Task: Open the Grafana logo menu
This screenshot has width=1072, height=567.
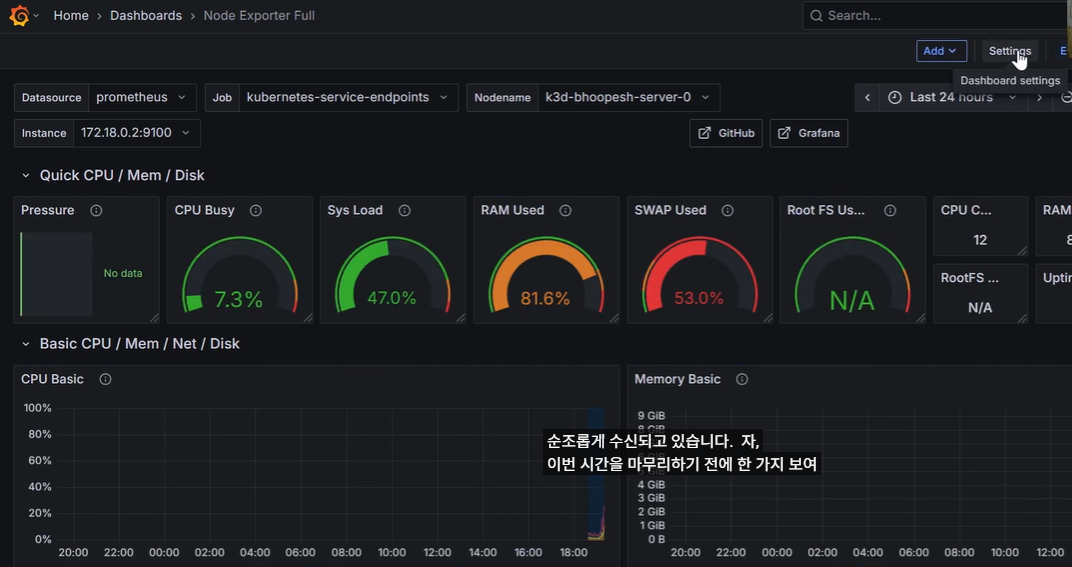Action: point(19,15)
